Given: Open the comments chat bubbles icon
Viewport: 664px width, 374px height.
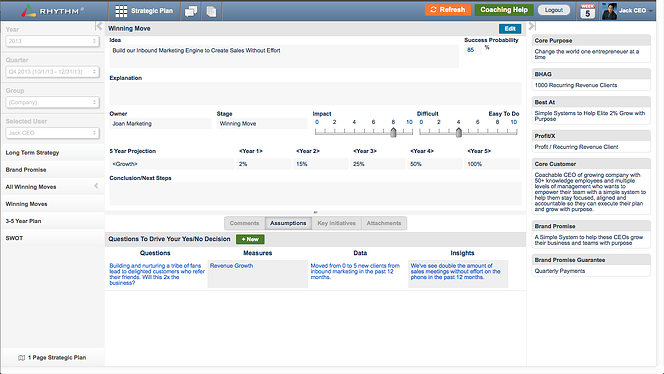Looking at the screenshot, I should click(x=191, y=11).
